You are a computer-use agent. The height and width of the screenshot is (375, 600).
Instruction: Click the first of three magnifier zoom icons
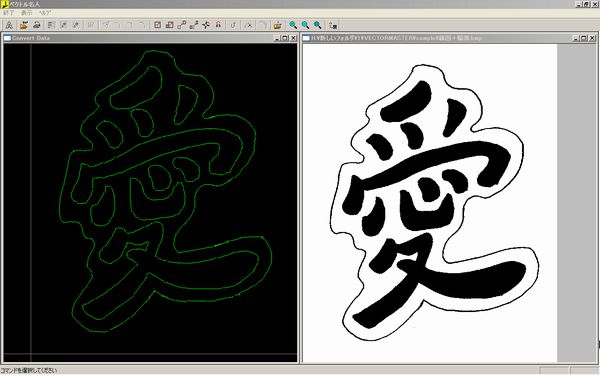[x=293, y=25]
